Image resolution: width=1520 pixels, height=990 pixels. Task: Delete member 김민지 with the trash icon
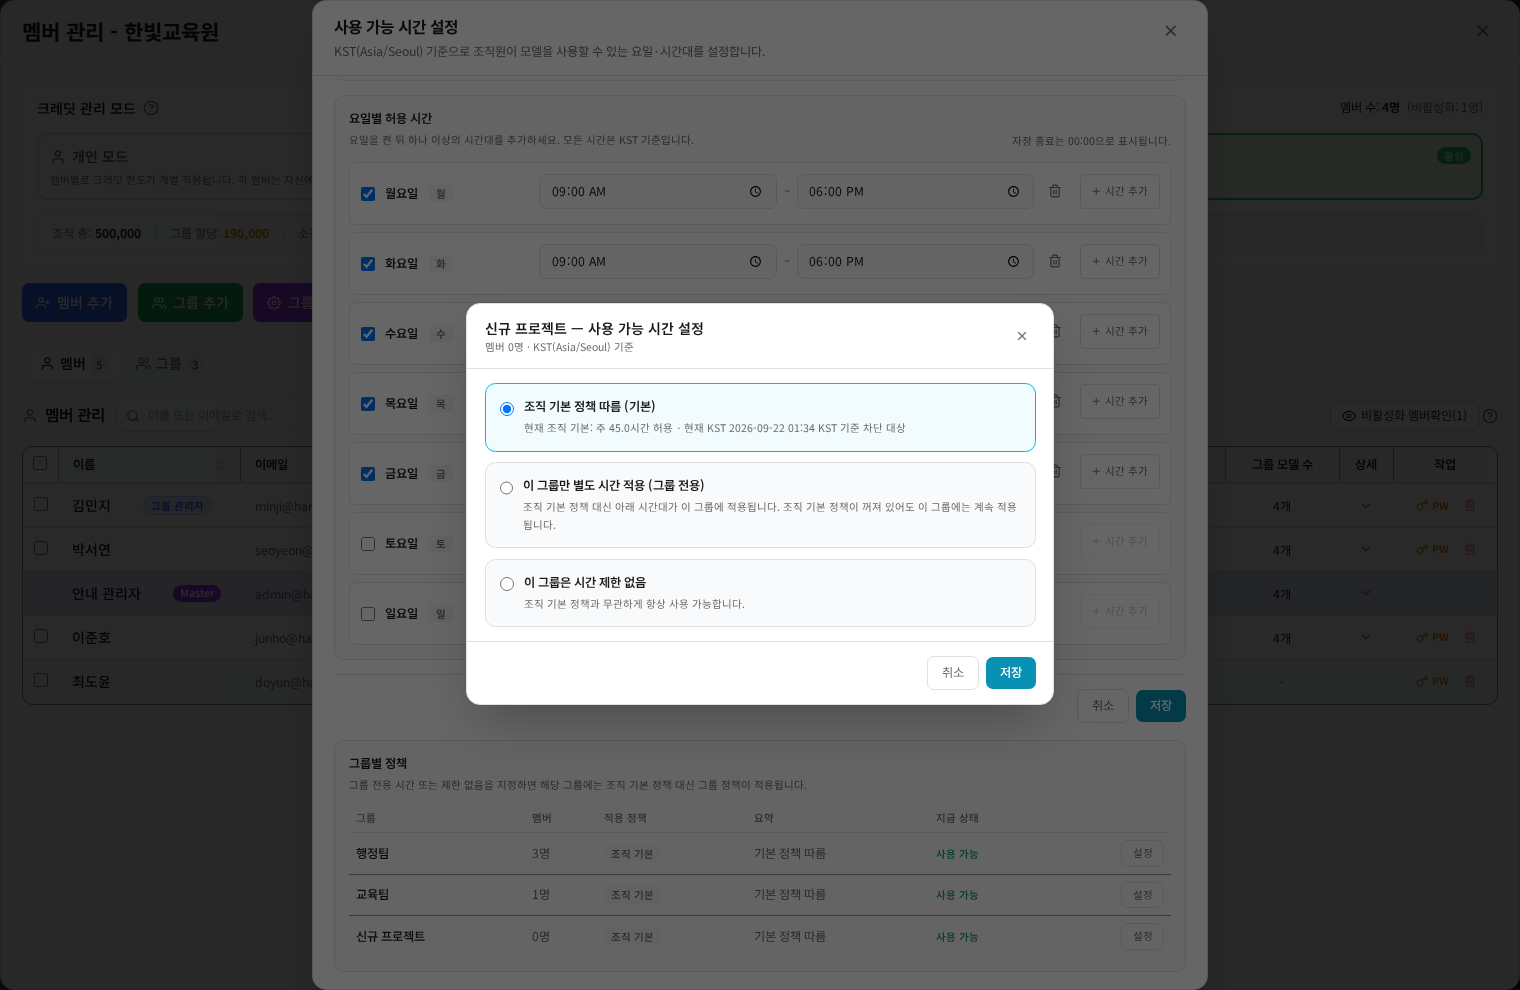(1470, 506)
